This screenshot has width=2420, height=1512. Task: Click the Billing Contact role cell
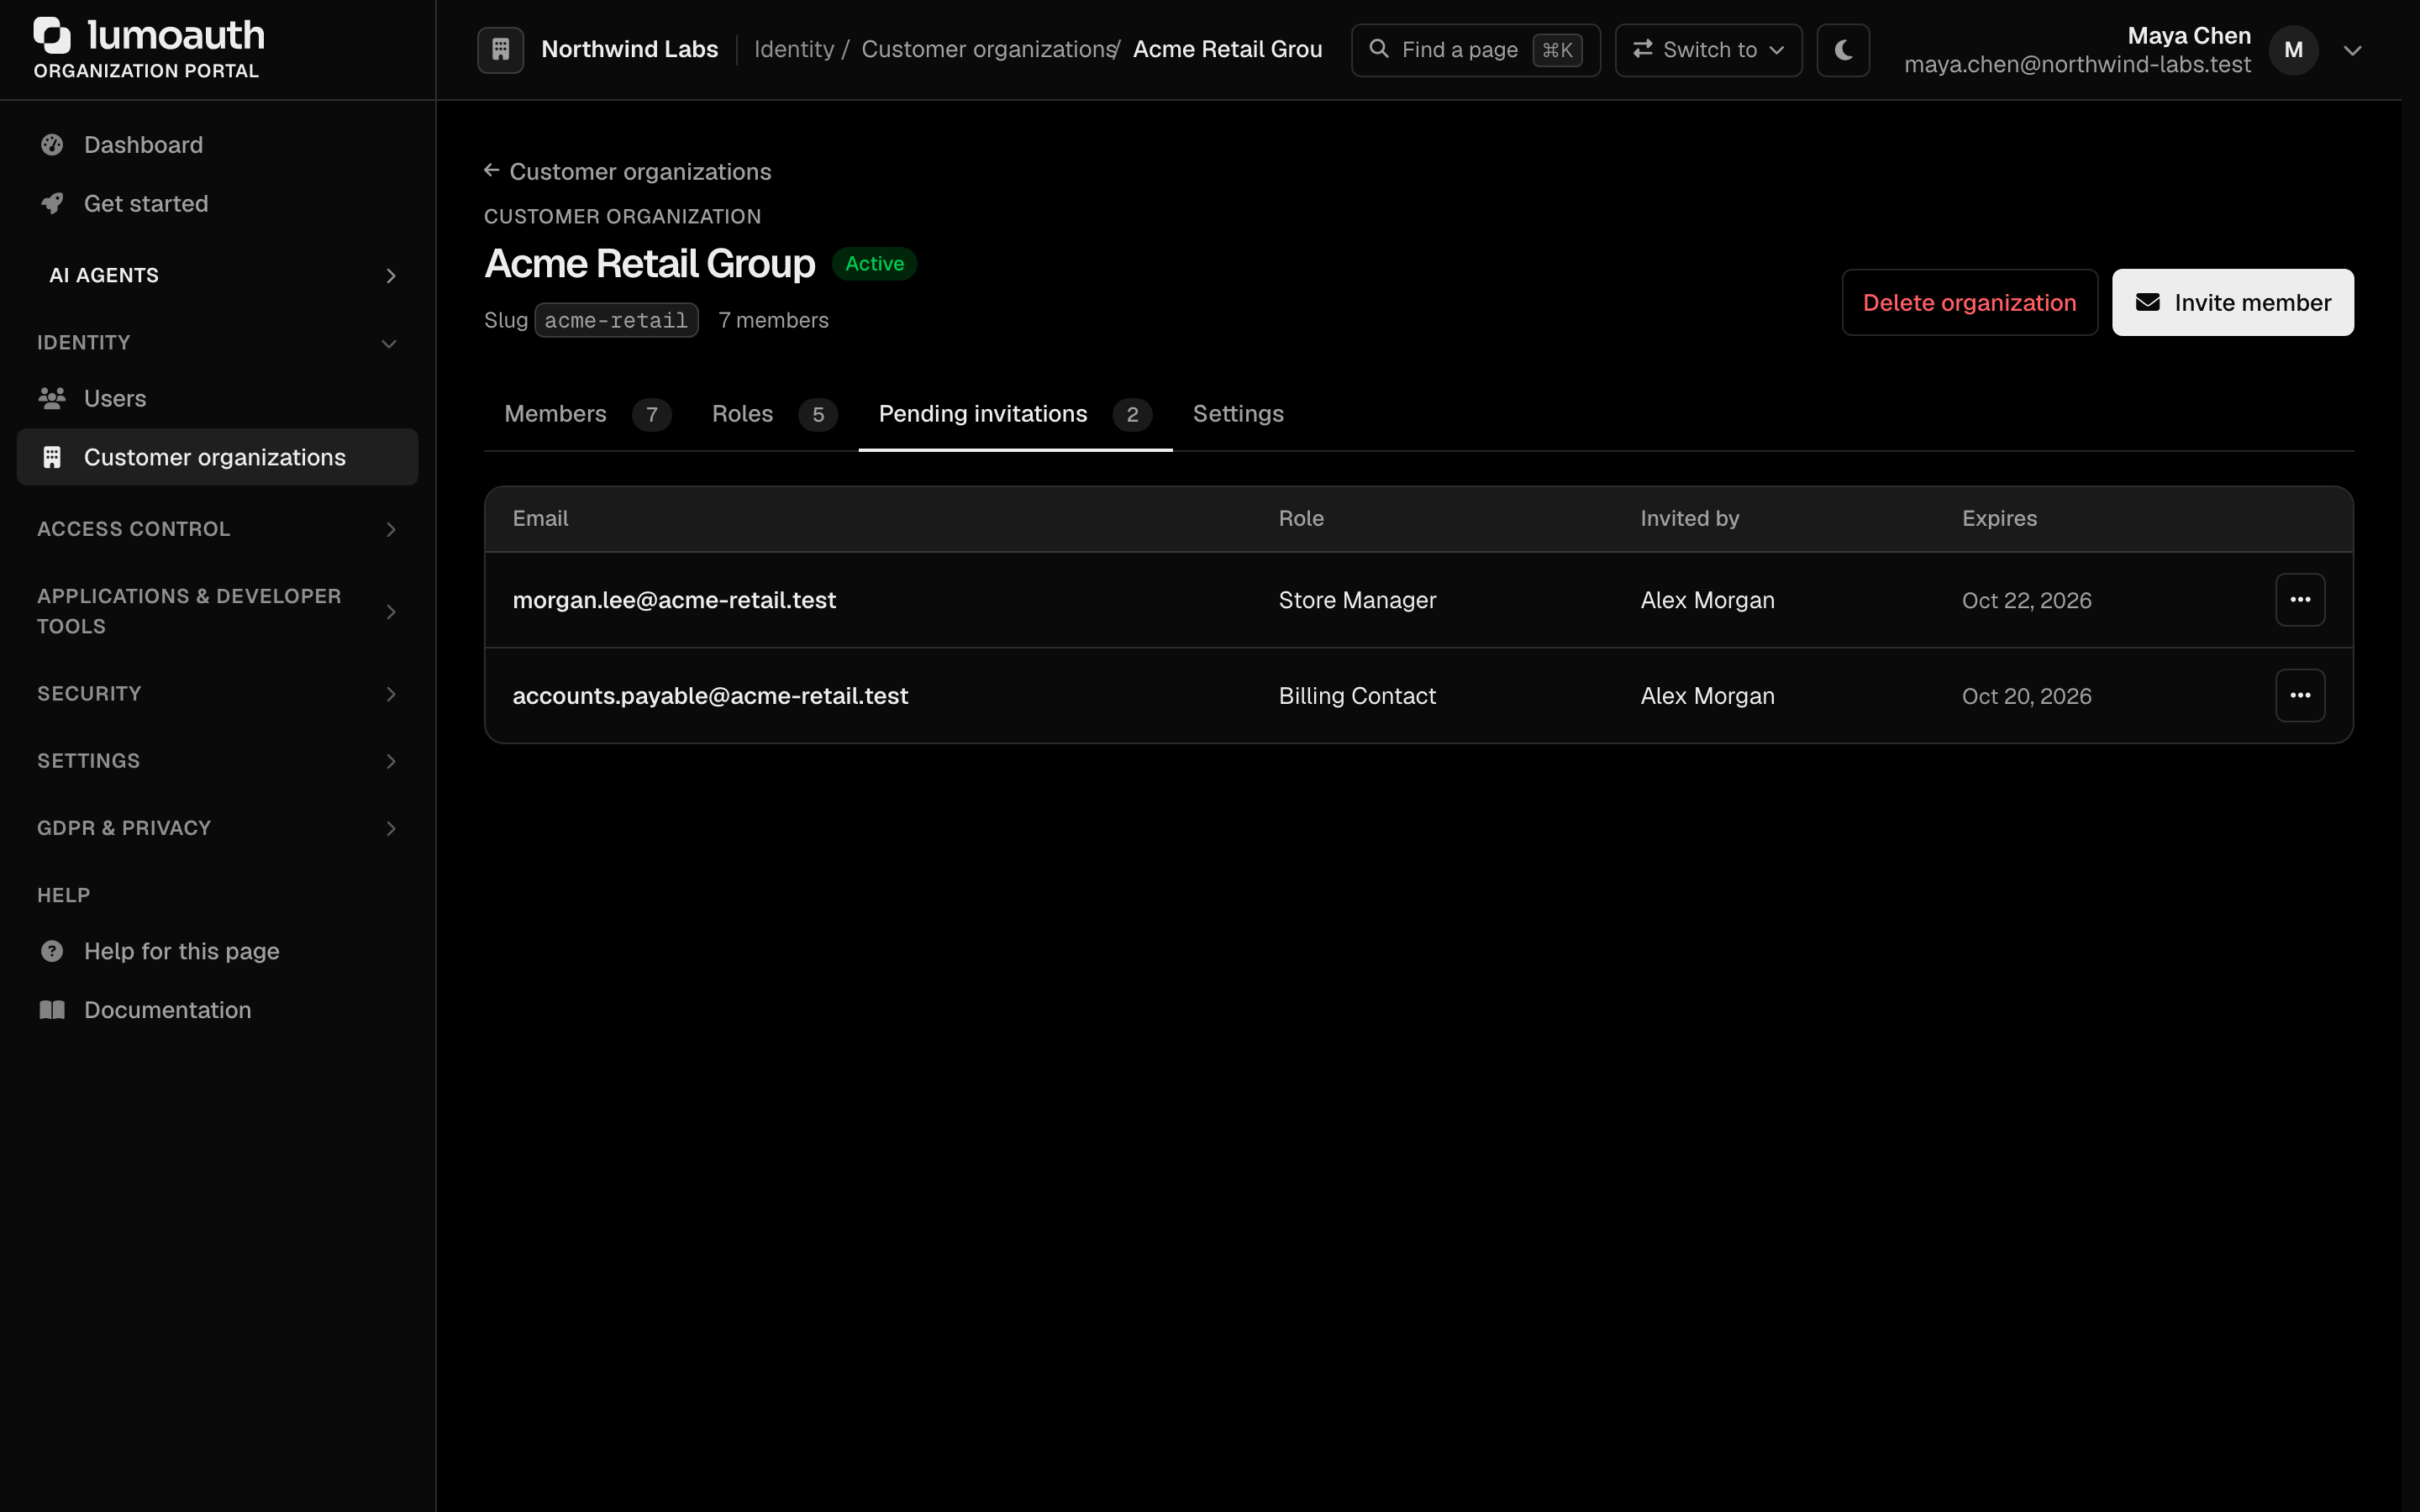click(x=1357, y=696)
